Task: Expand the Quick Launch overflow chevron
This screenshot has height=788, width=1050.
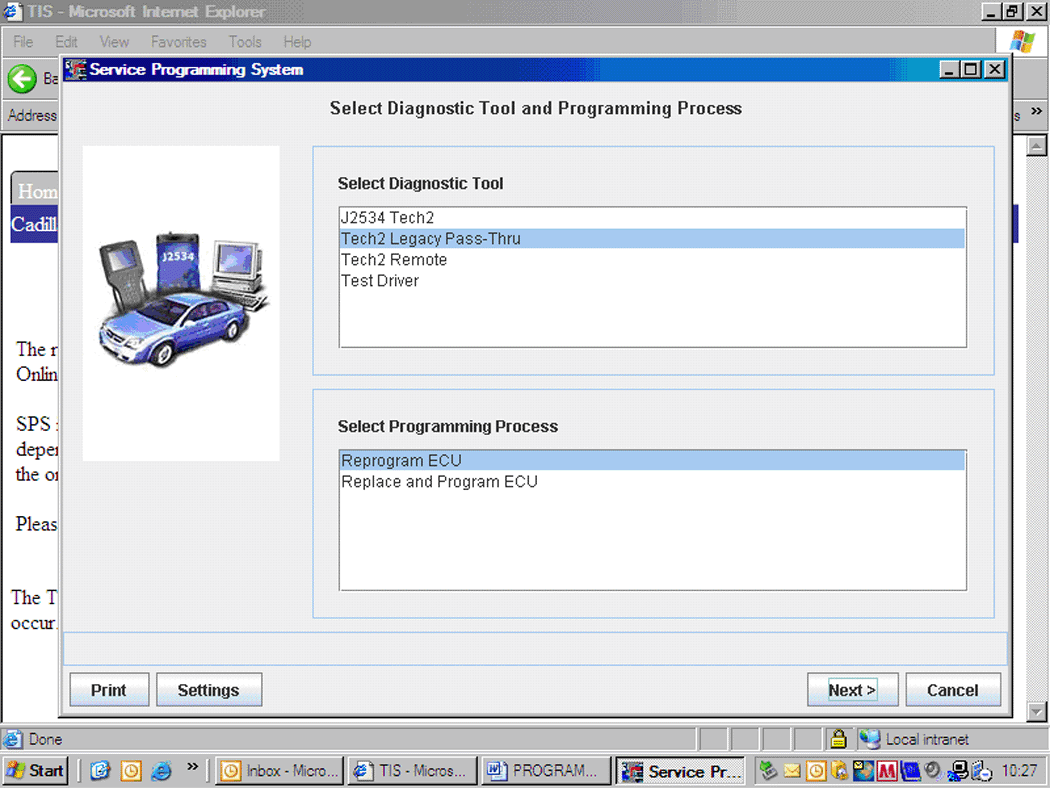Action: coord(192,769)
